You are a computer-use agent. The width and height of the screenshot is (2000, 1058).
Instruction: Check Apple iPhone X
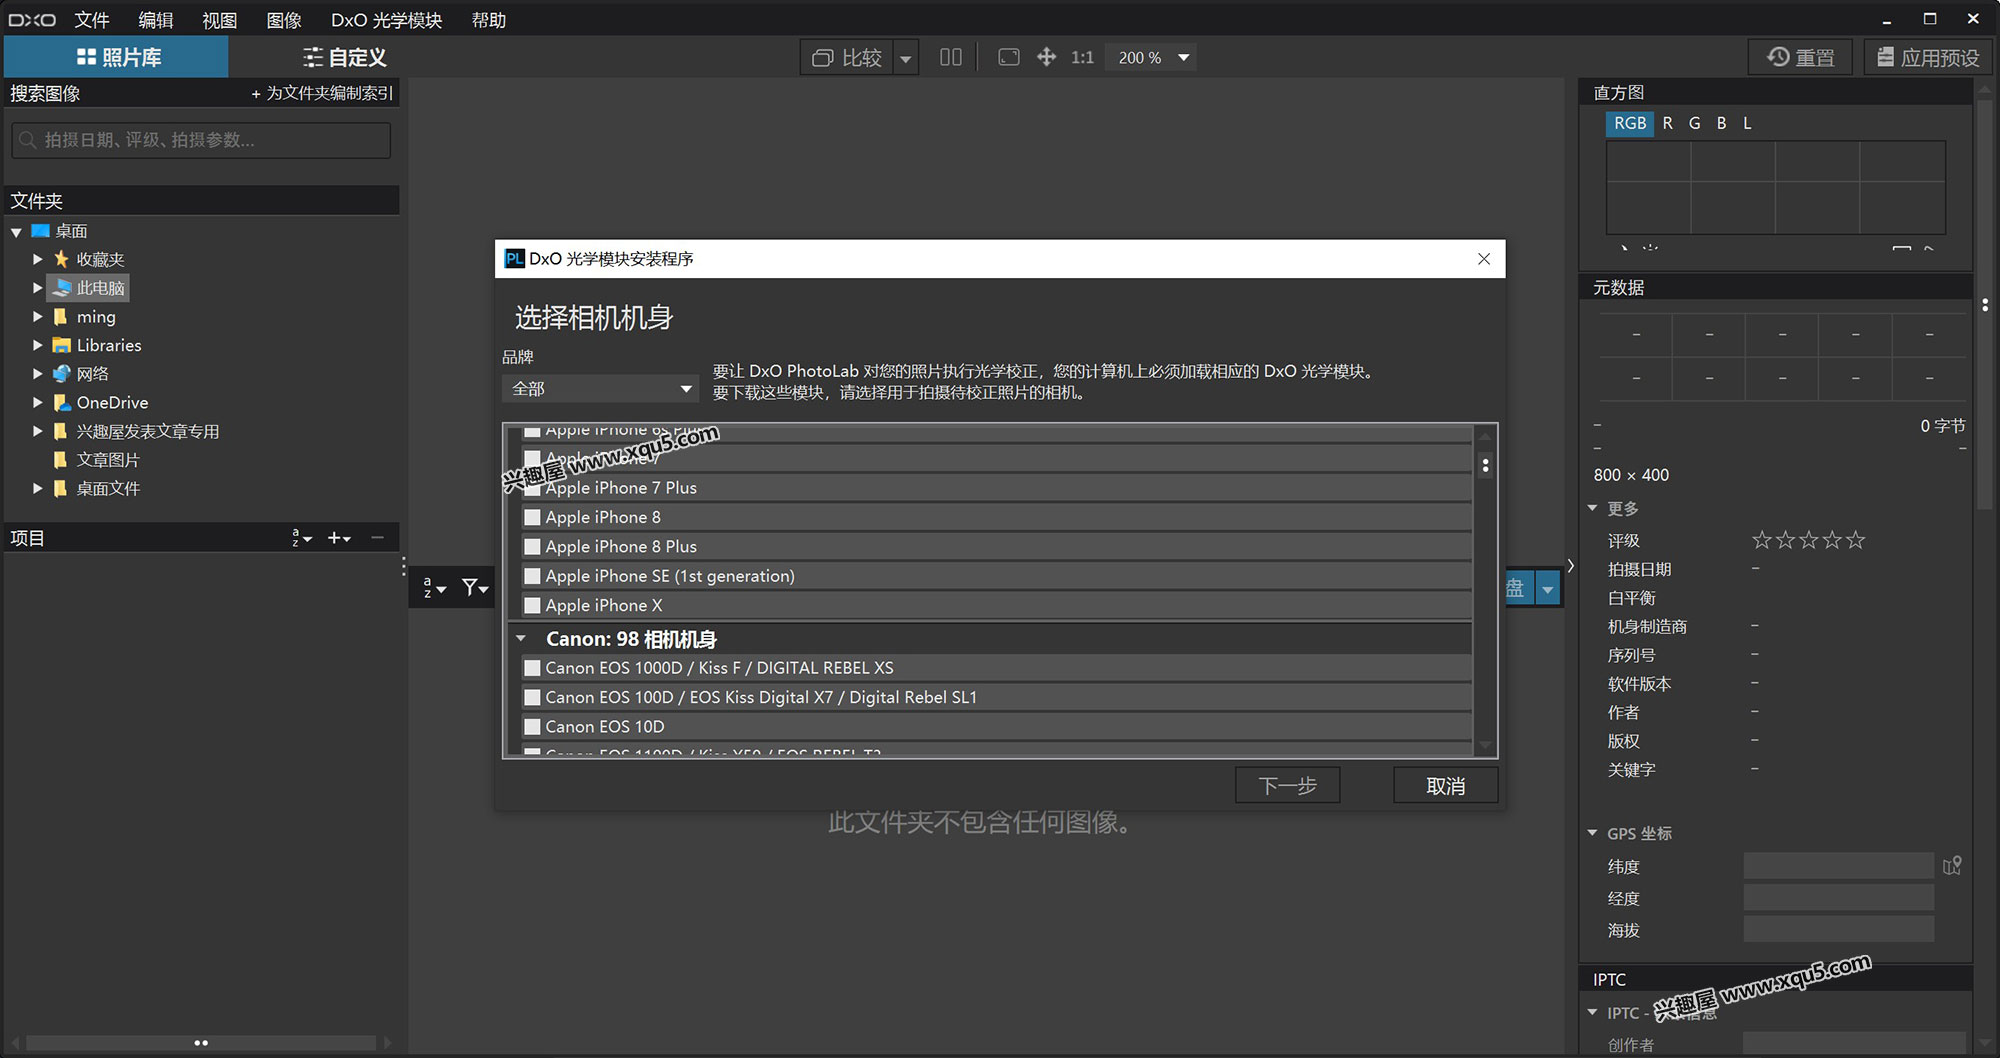pos(533,605)
